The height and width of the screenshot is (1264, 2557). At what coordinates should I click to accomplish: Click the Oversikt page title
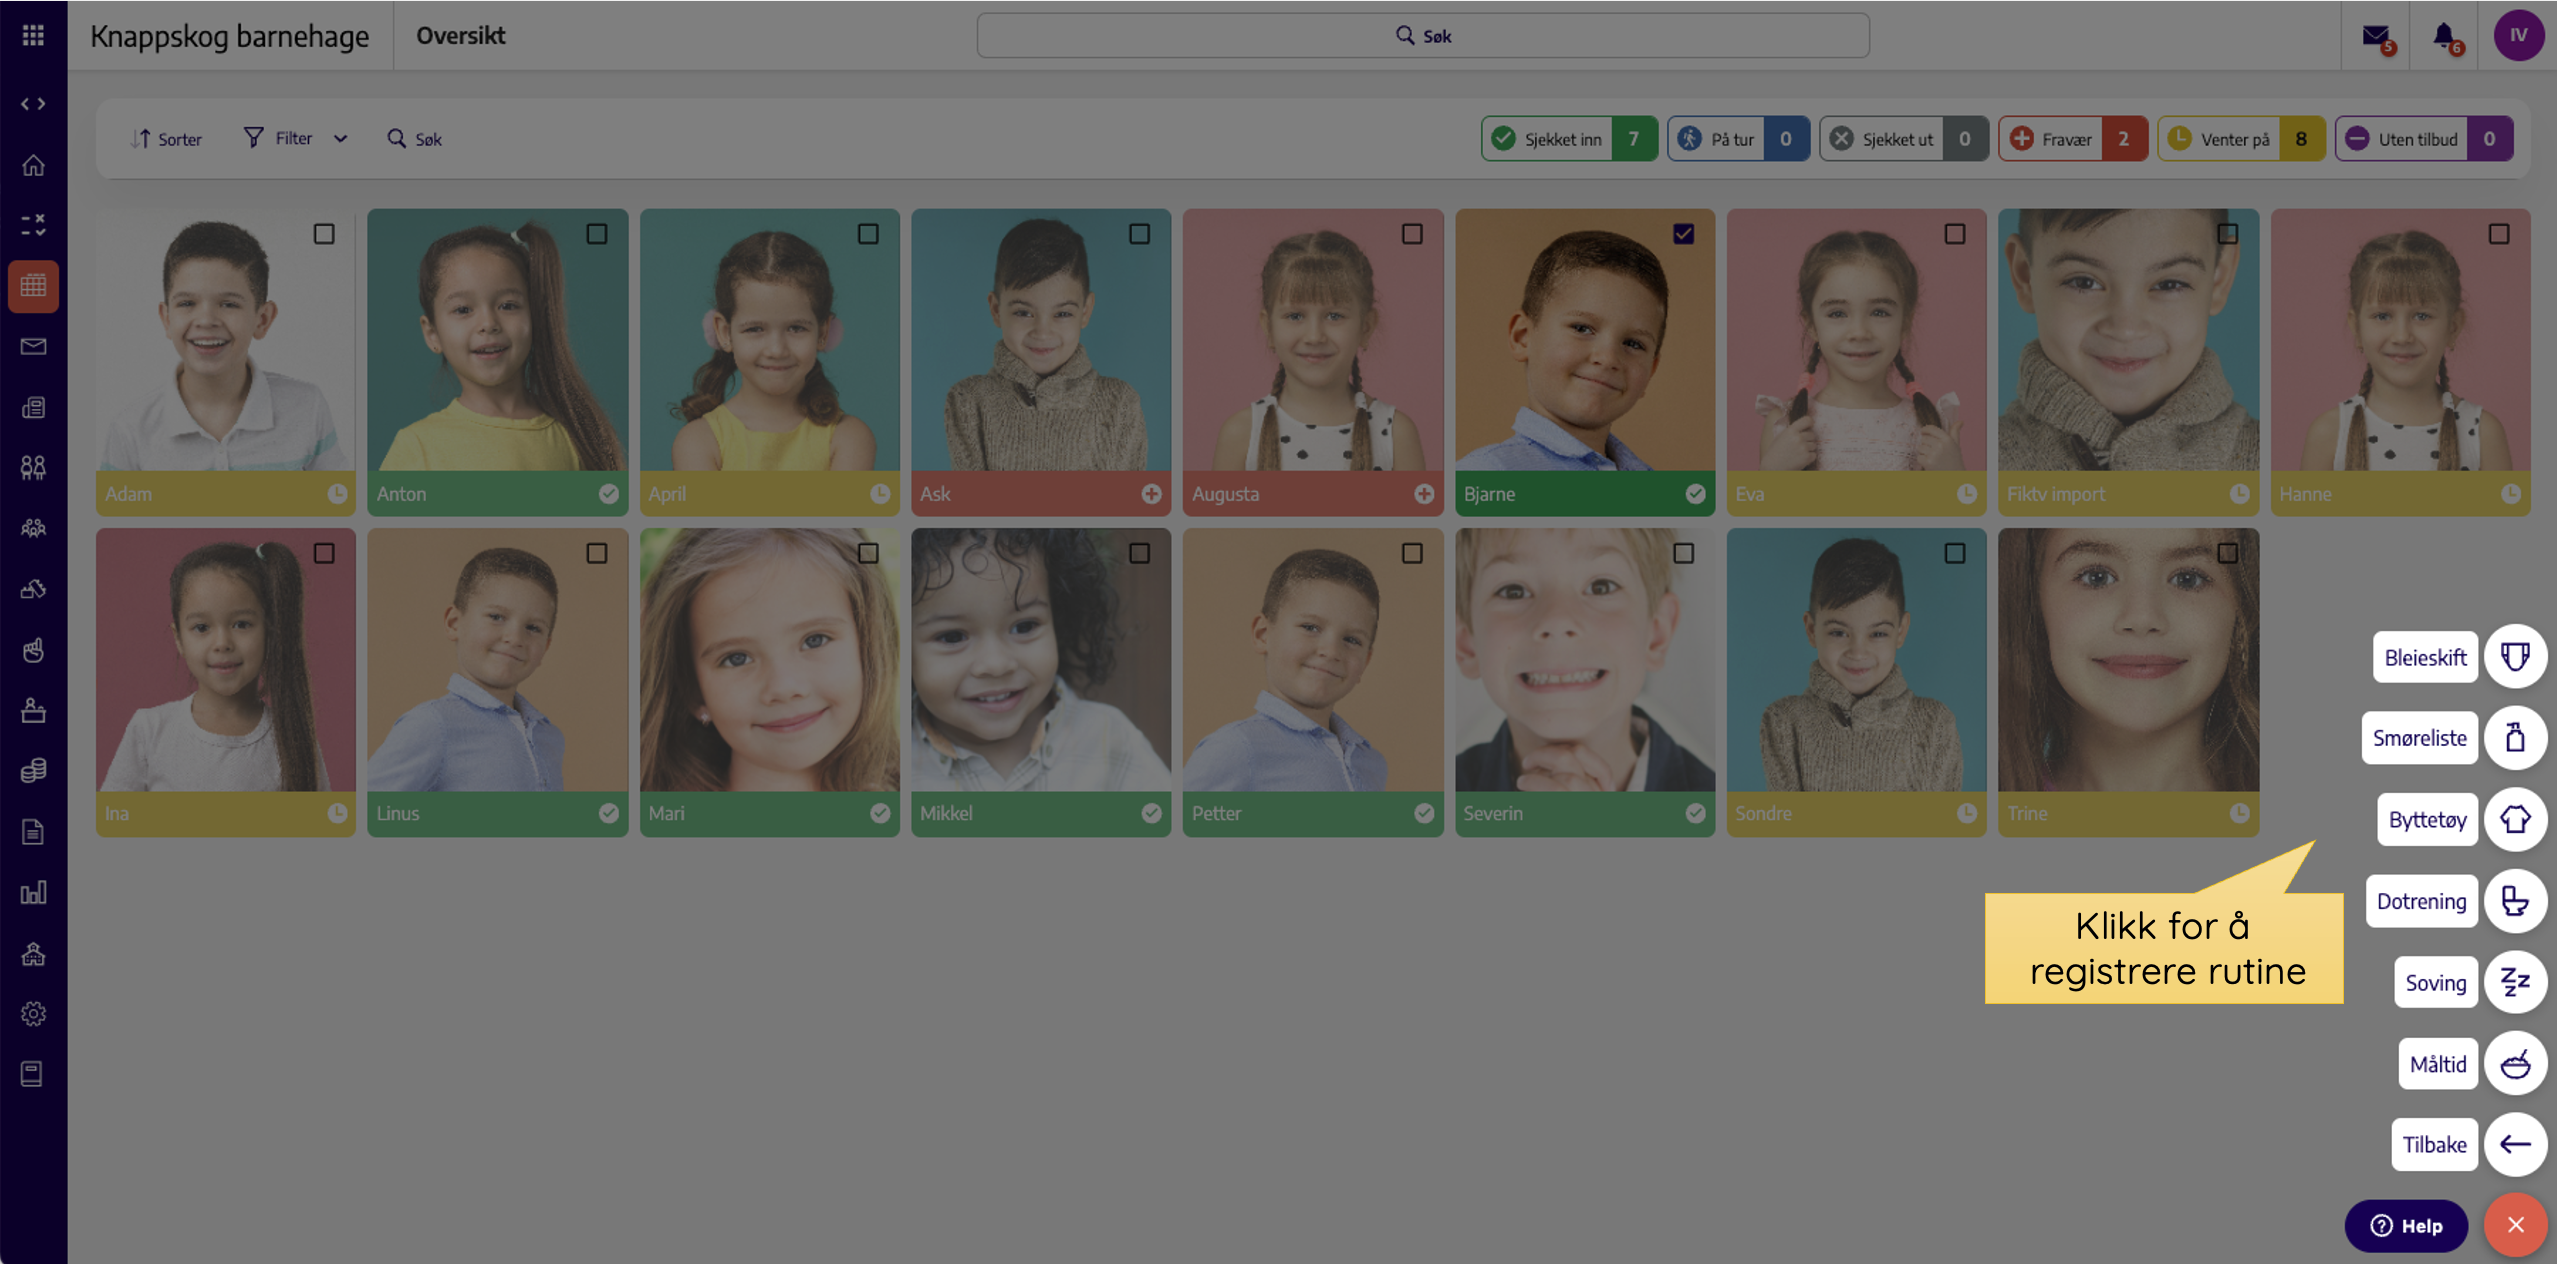[461, 36]
